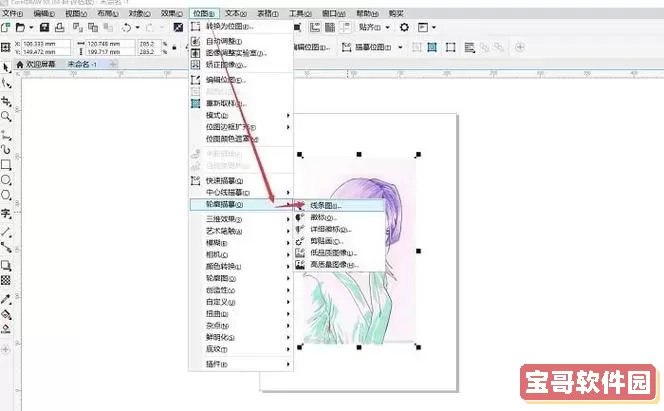Select 详细徽标 in the submenu

click(339, 229)
